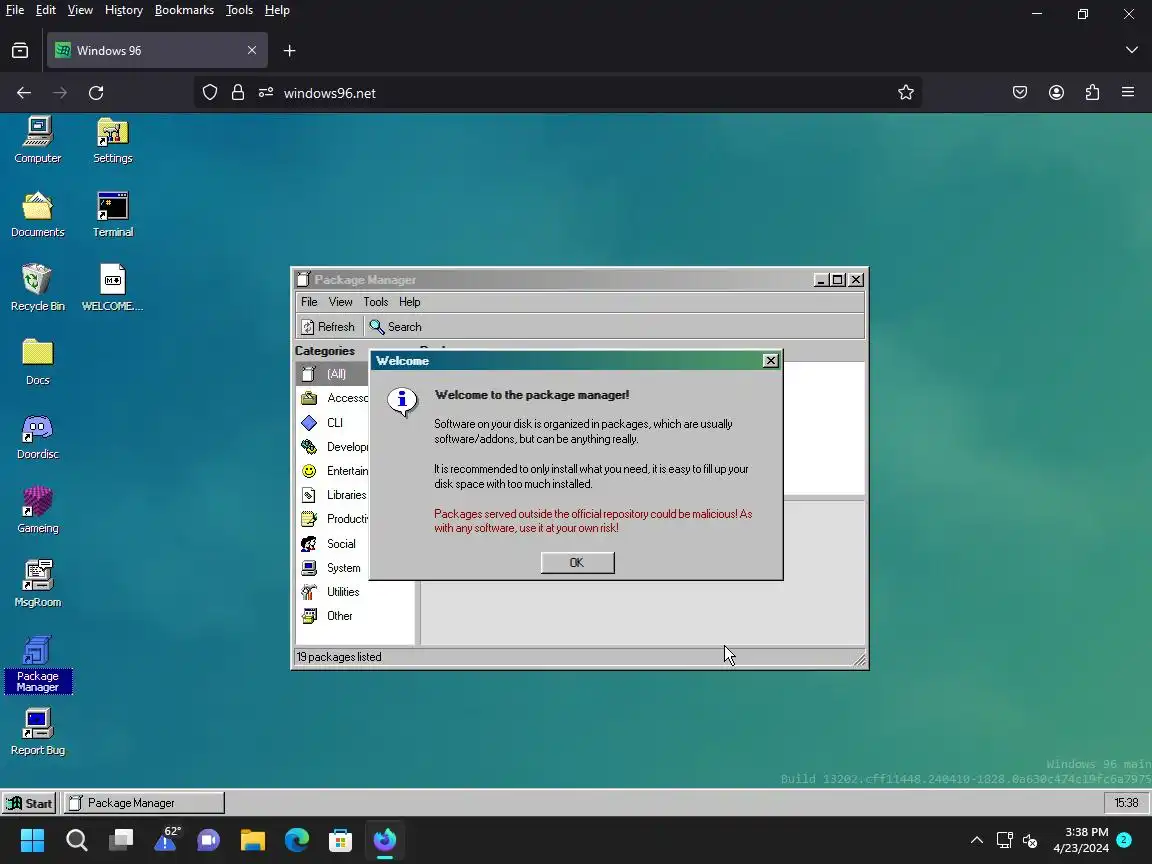Select the Productivity category

pyautogui.click(x=333, y=519)
